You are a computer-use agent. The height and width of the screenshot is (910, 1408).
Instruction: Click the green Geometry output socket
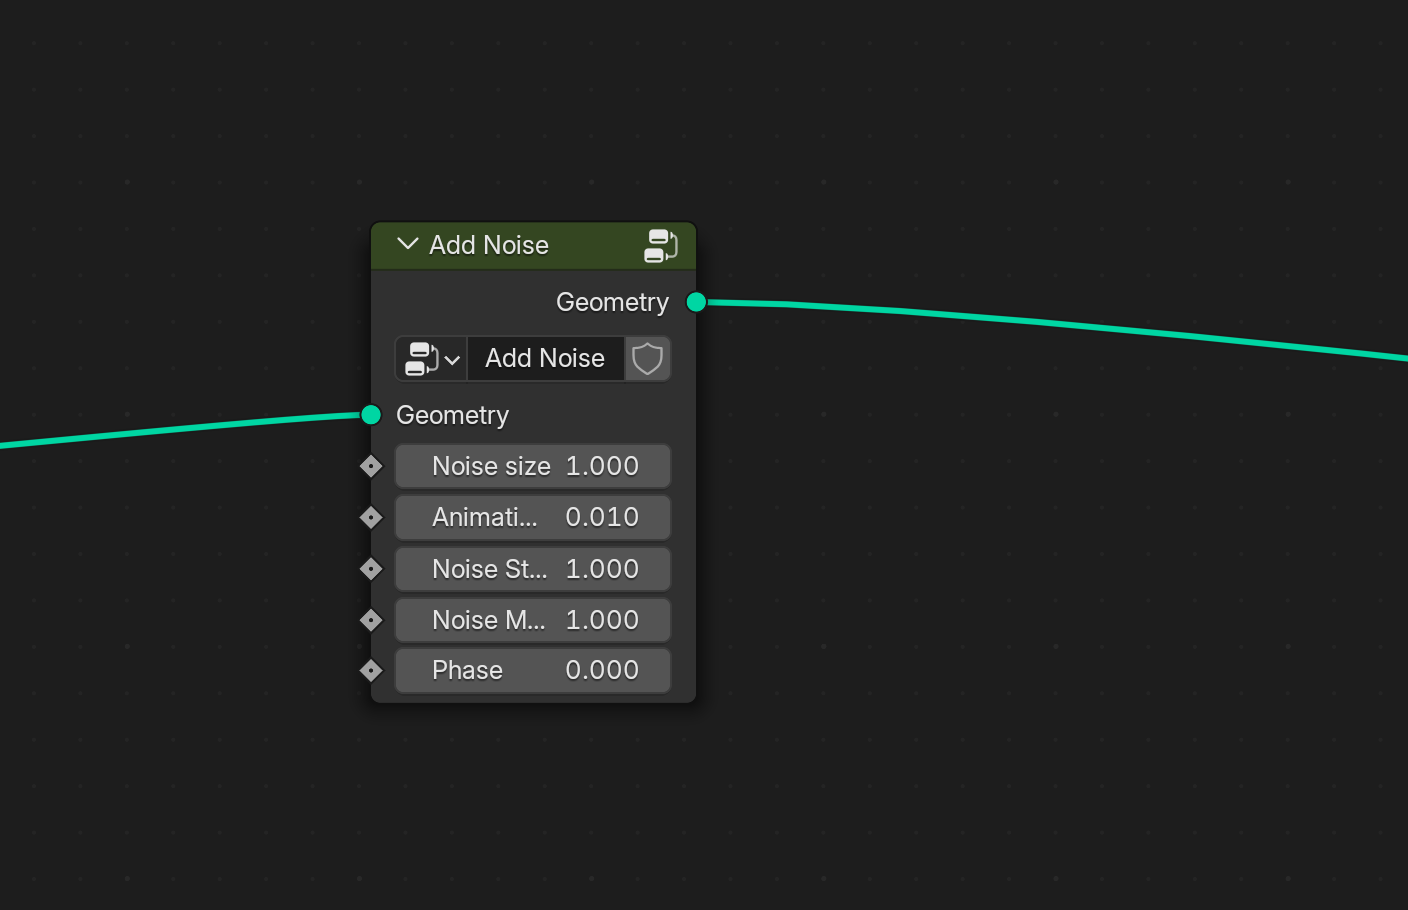pyautogui.click(x=695, y=302)
